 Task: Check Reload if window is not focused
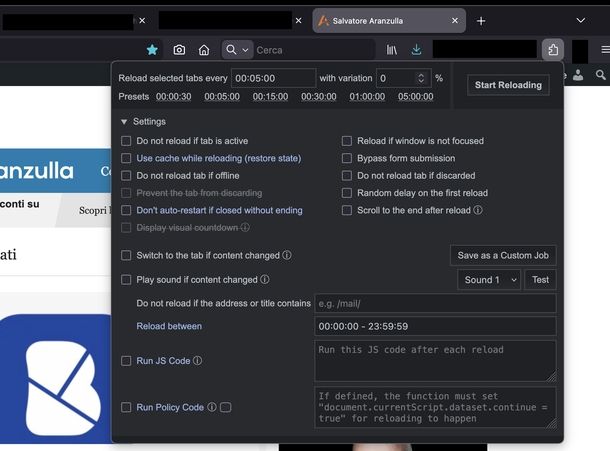pos(347,141)
